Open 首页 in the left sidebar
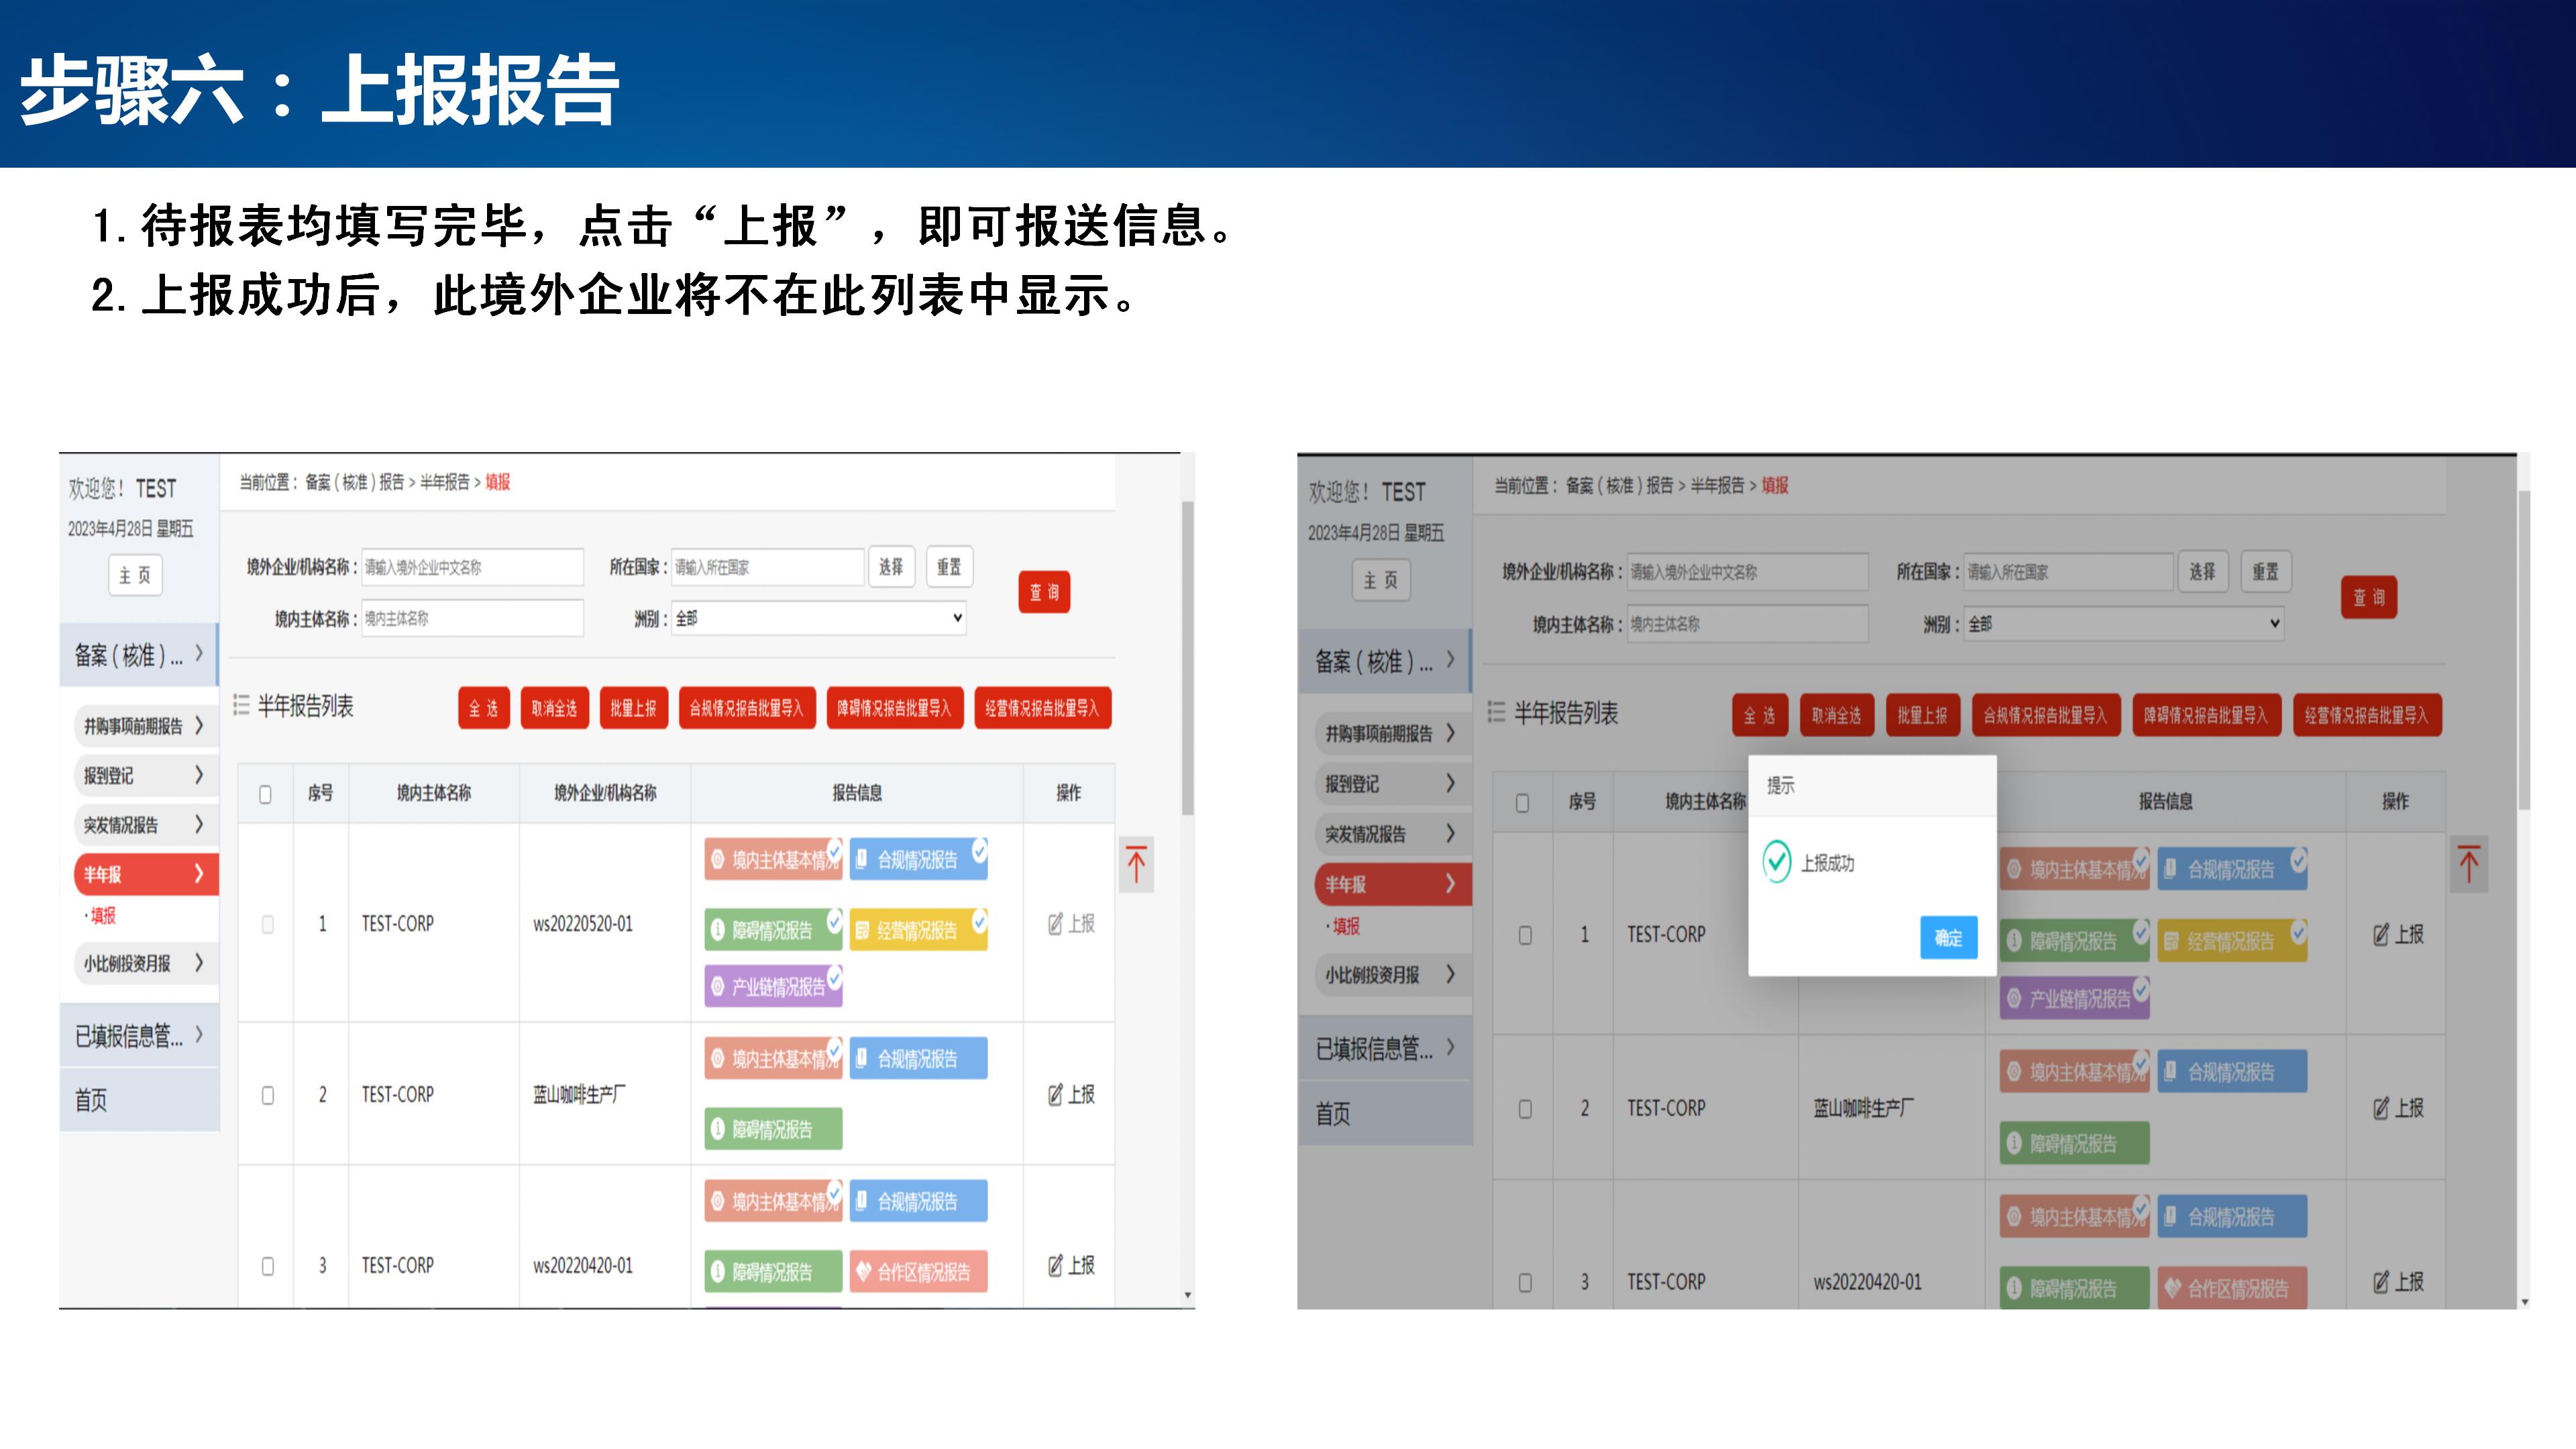 click(92, 1100)
